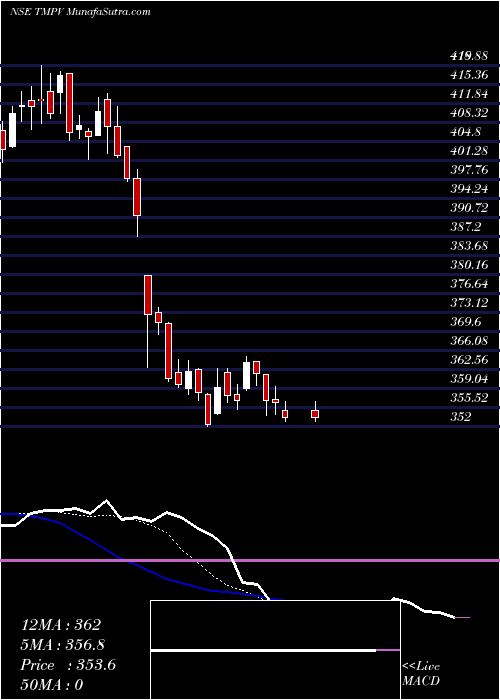Select the 415.36 price level label
Viewport: 500px width, 700px height.
tap(468, 75)
